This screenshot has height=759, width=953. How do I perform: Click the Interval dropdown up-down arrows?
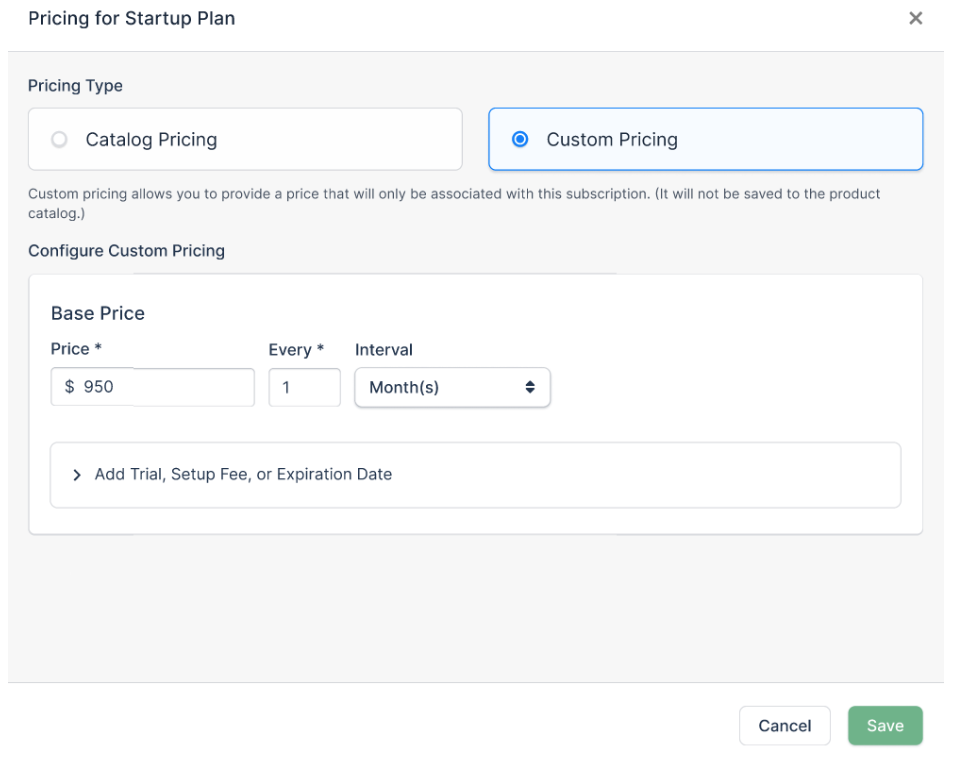(x=530, y=387)
